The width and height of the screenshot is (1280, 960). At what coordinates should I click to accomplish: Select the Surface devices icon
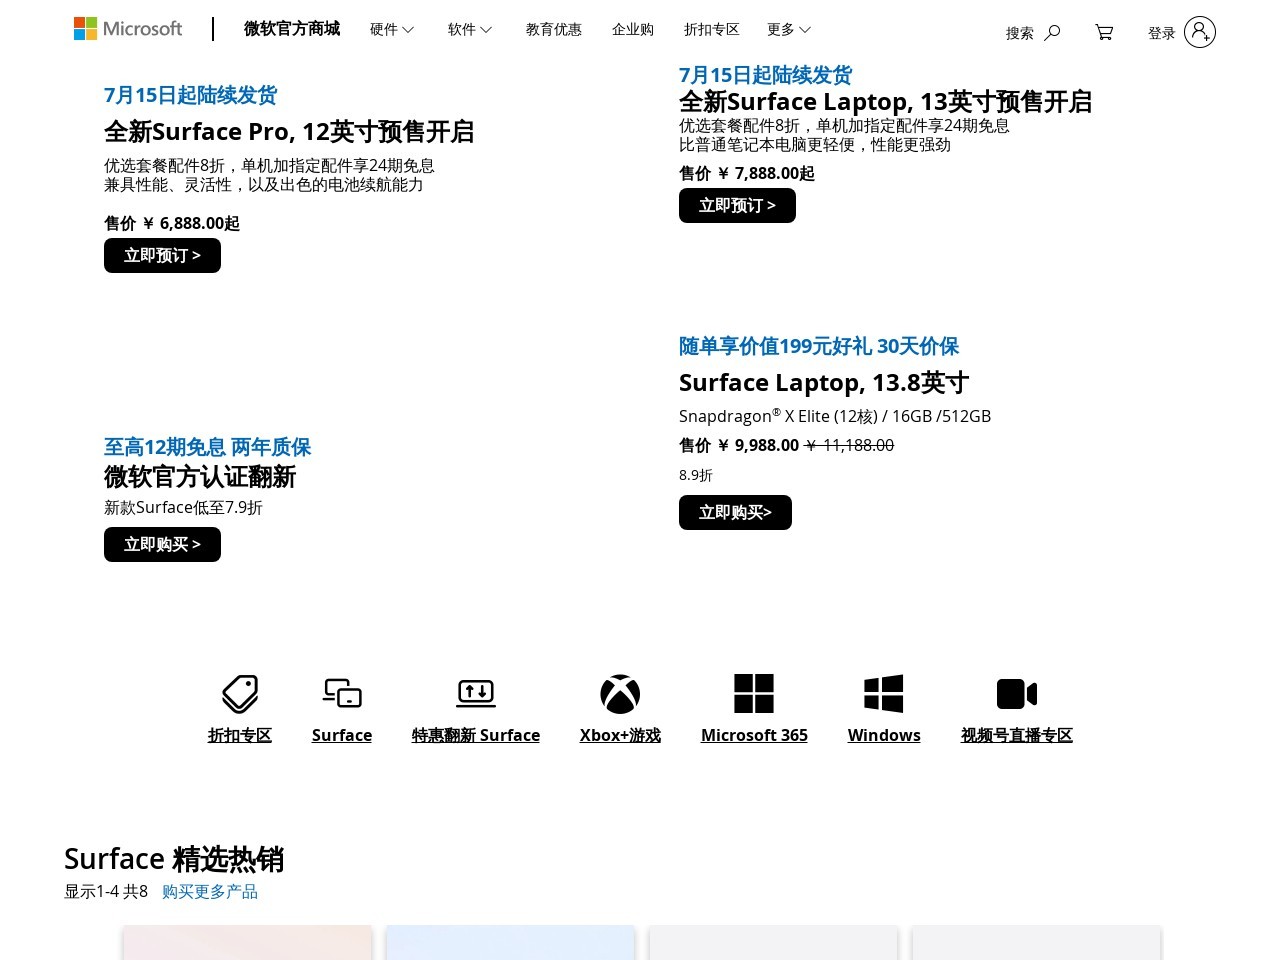click(341, 693)
